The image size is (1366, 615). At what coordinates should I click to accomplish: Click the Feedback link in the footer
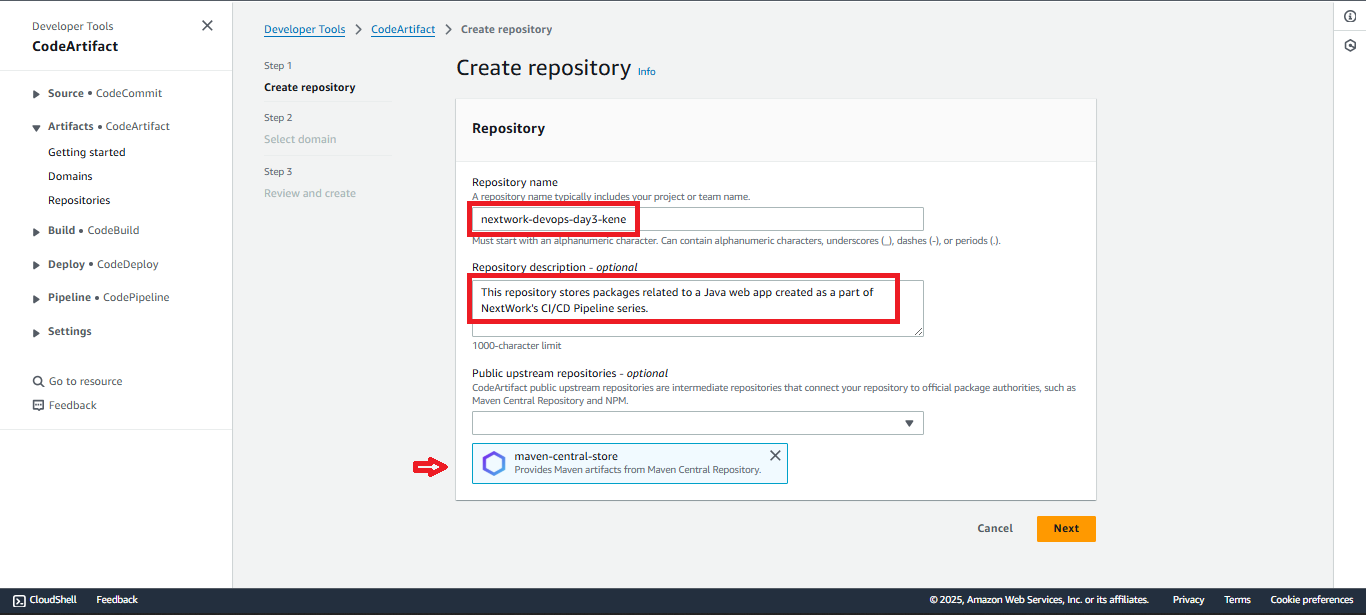117,600
